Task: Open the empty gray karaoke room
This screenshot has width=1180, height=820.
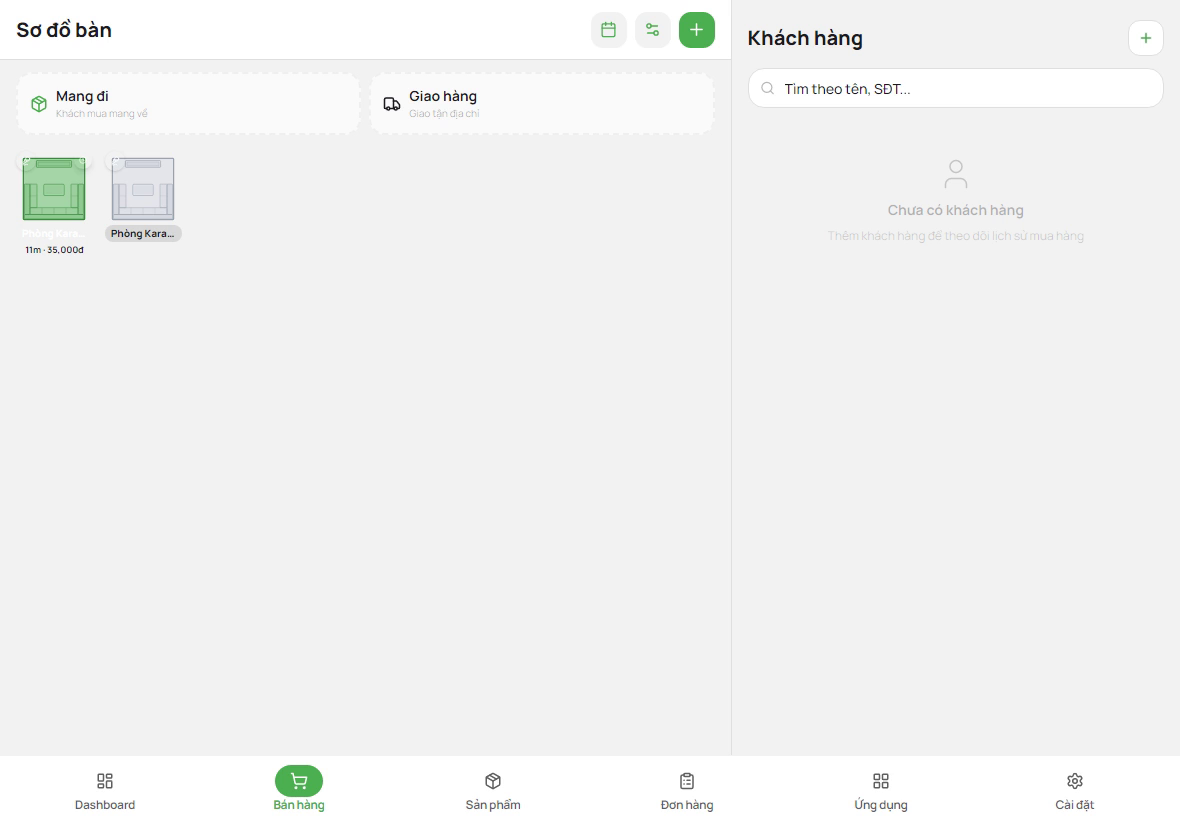Action: coord(143,189)
